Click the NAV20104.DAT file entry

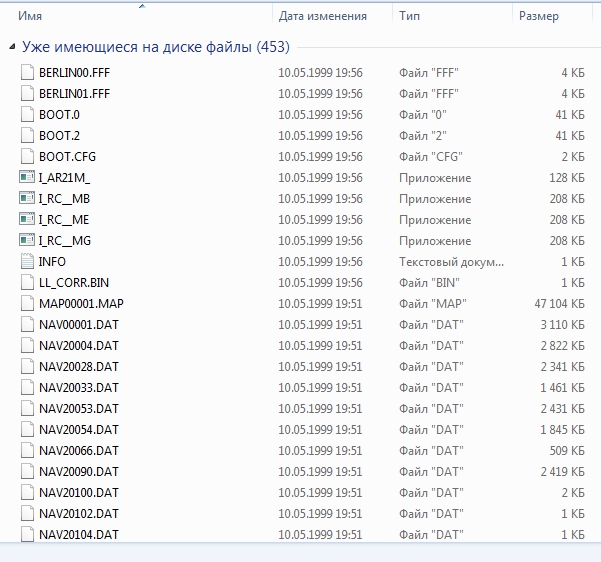[x=78, y=535]
